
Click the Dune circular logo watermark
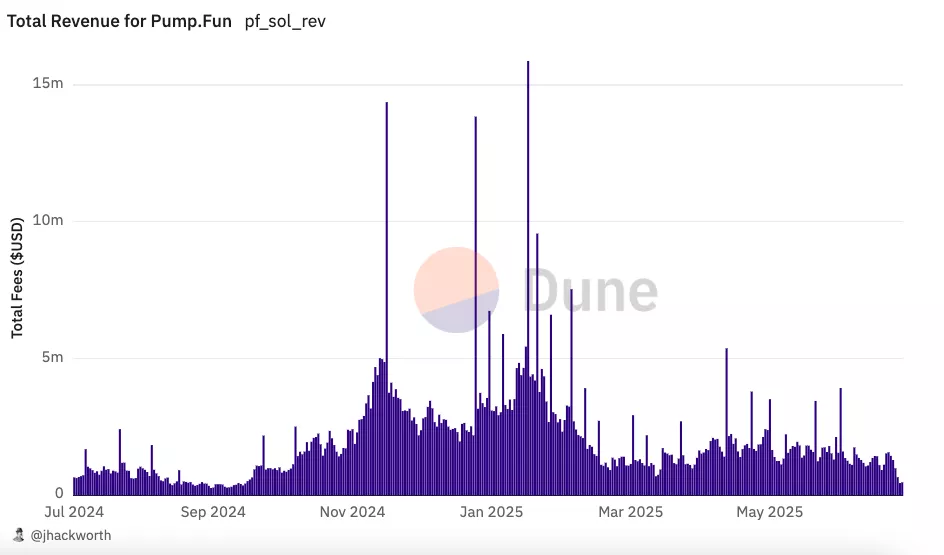point(456,290)
